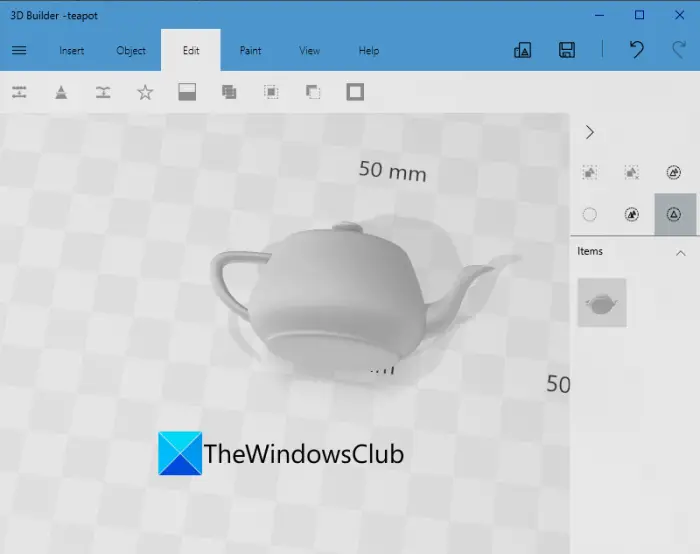
Task: Open the 3D Print icon in title bar
Action: [x=522, y=50]
